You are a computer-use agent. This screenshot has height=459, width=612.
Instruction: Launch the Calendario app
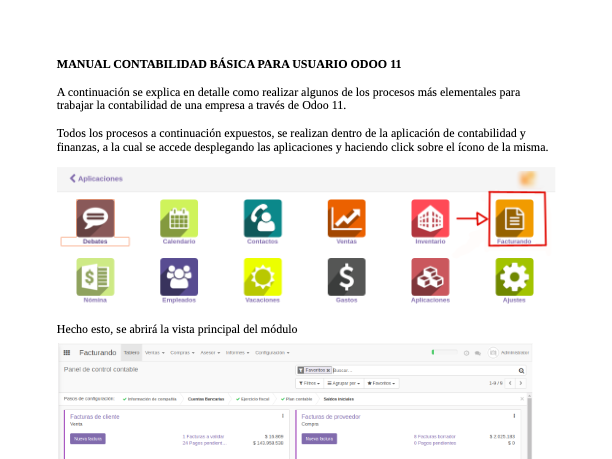(179, 217)
